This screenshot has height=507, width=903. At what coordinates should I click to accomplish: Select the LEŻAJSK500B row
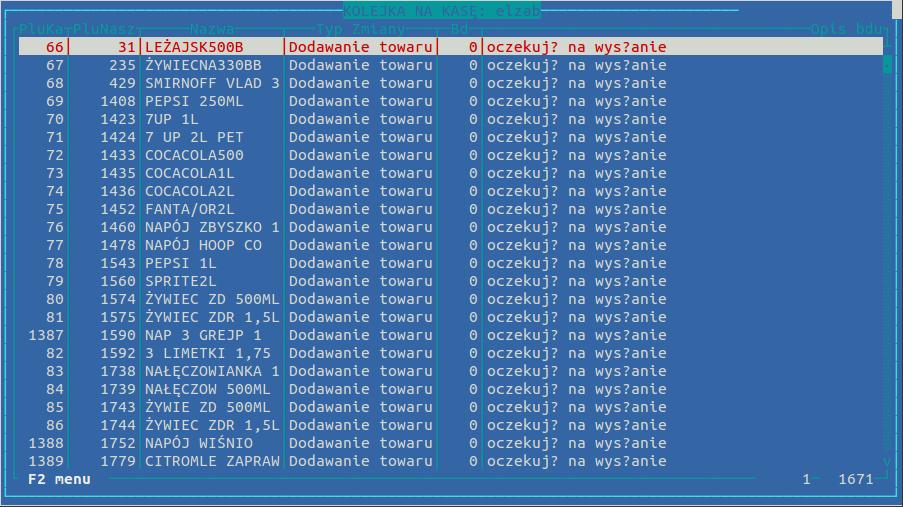pos(450,47)
